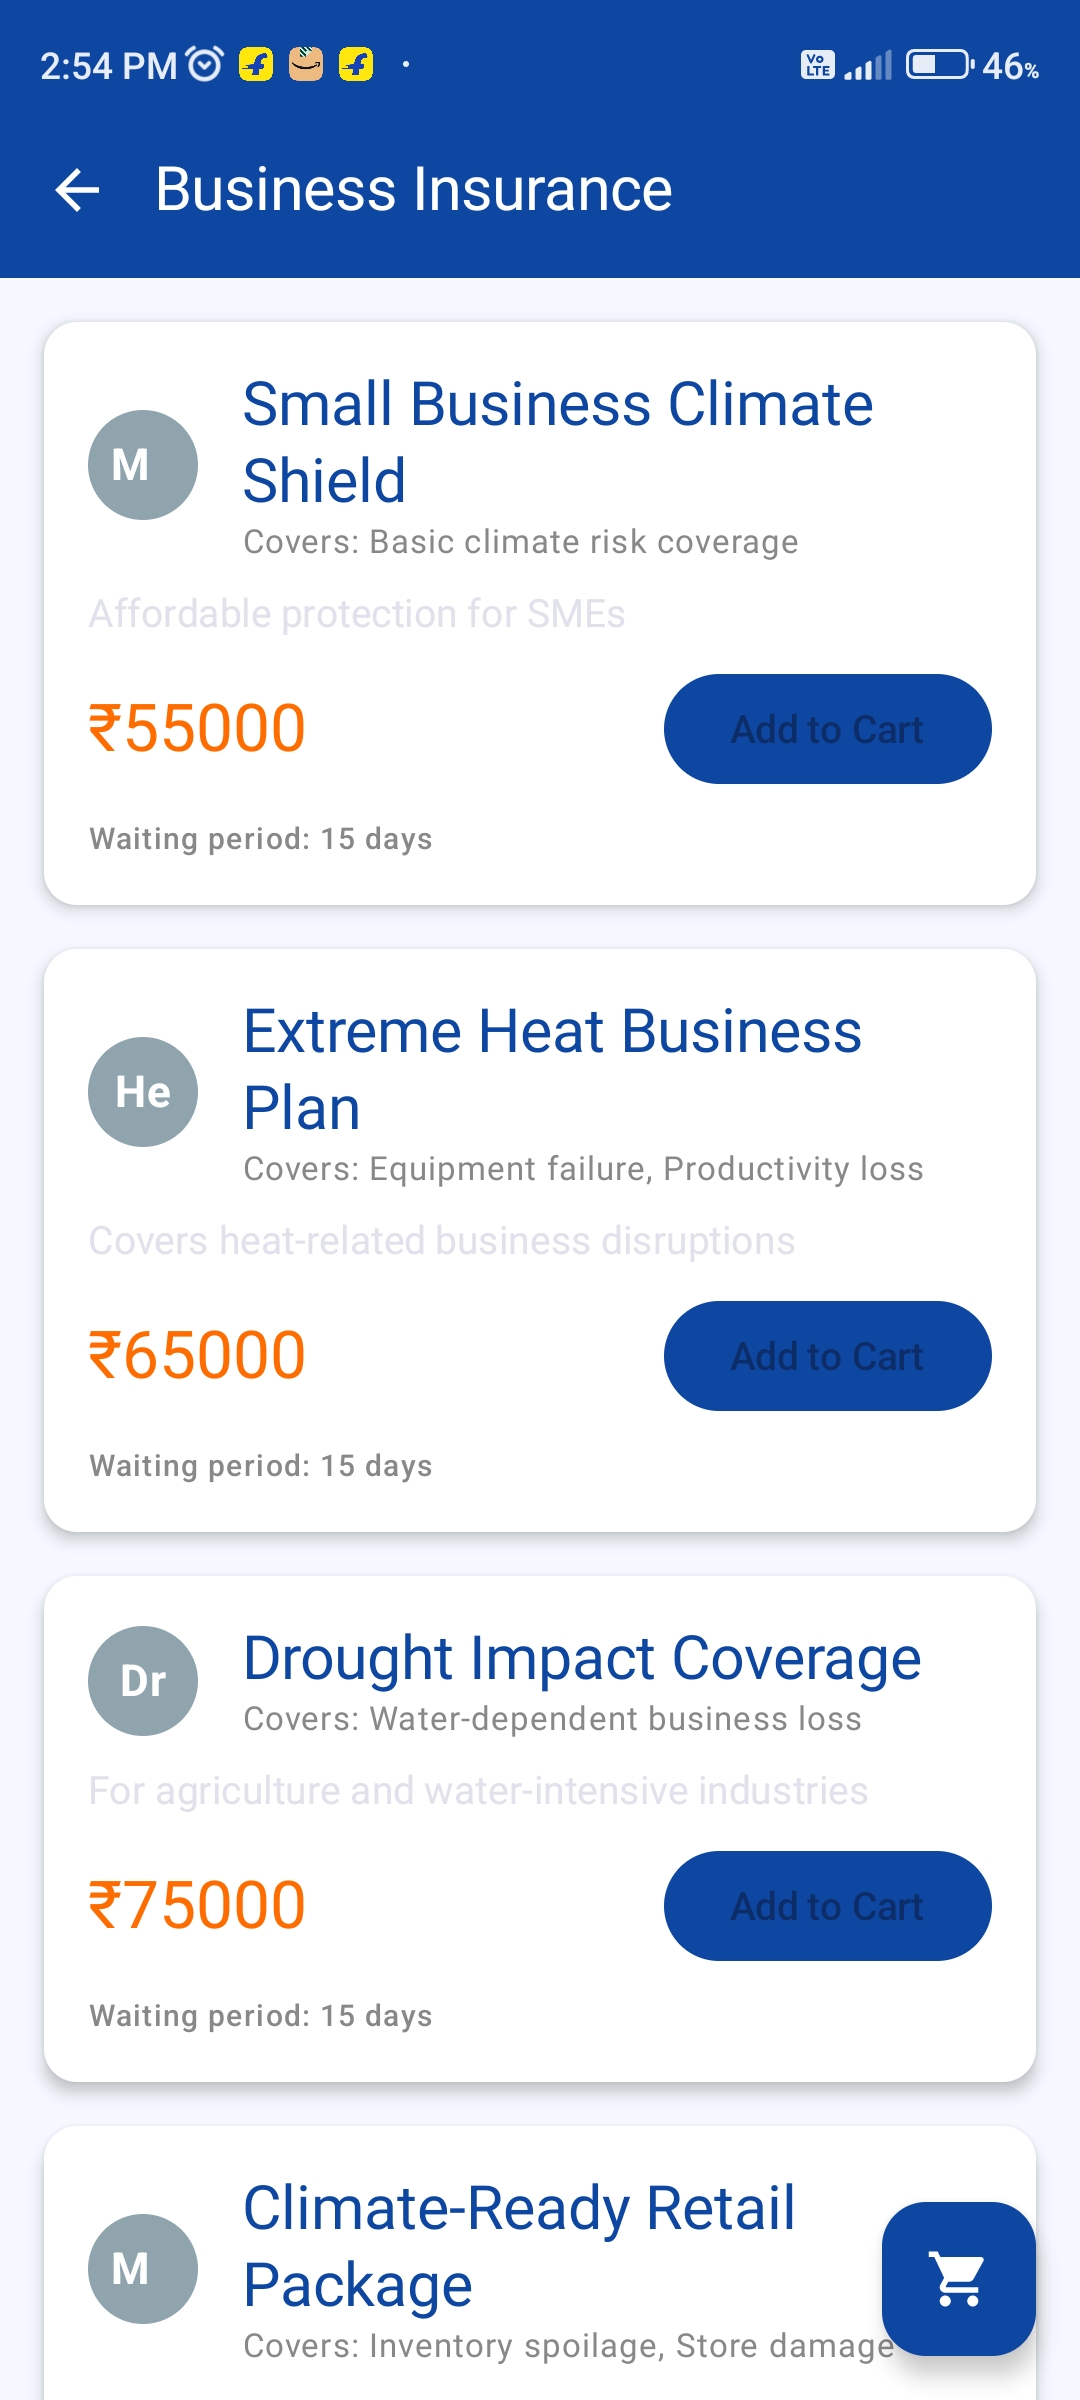The width and height of the screenshot is (1080, 2400).
Task: Tap the back arrow in header
Action: [x=78, y=190]
